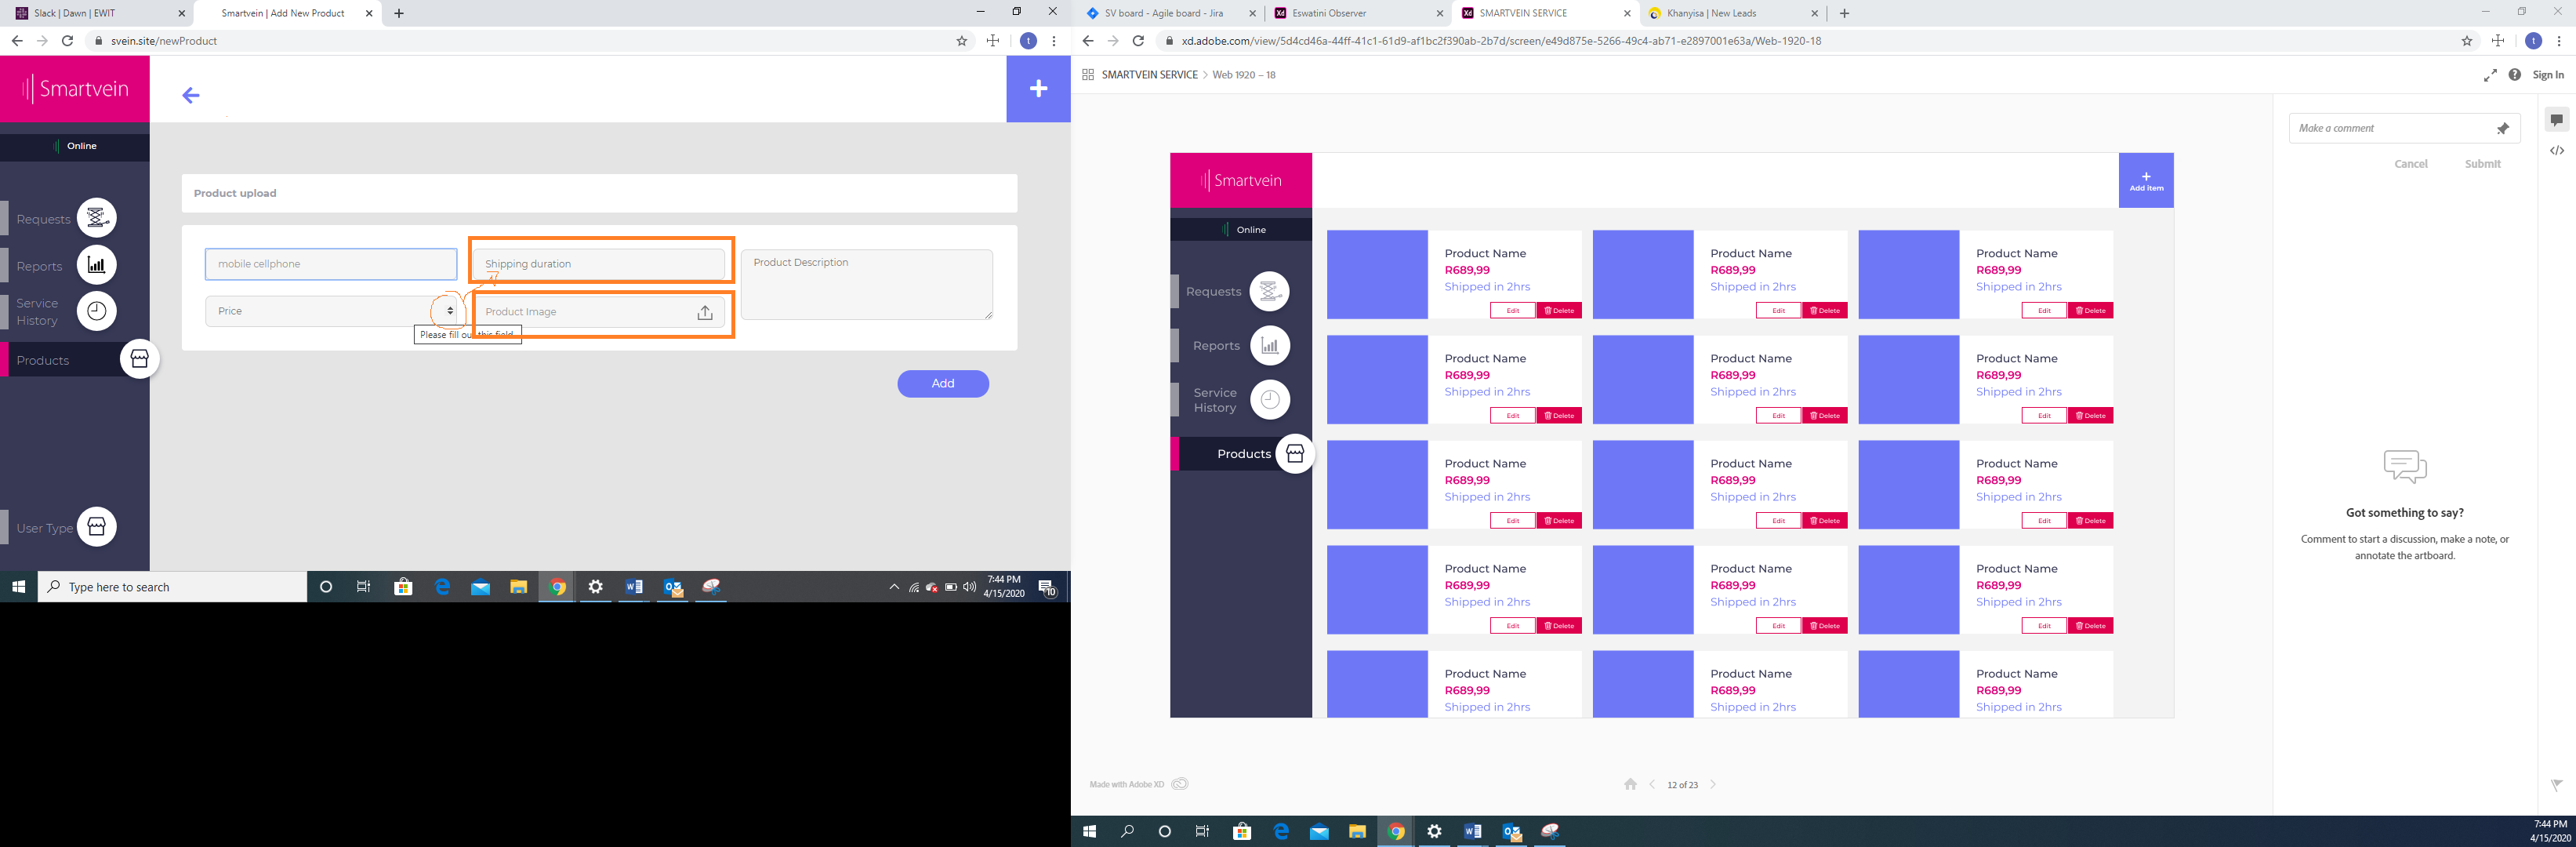Go to previous artboard with left chevron
The height and width of the screenshot is (847, 2576).
click(1652, 784)
